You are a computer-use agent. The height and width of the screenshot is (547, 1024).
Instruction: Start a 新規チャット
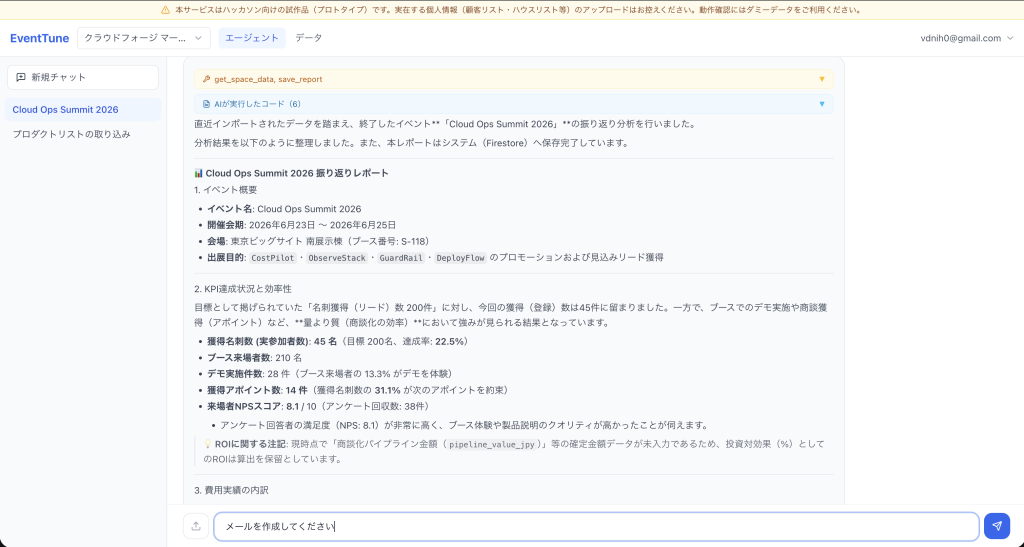(x=83, y=77)
